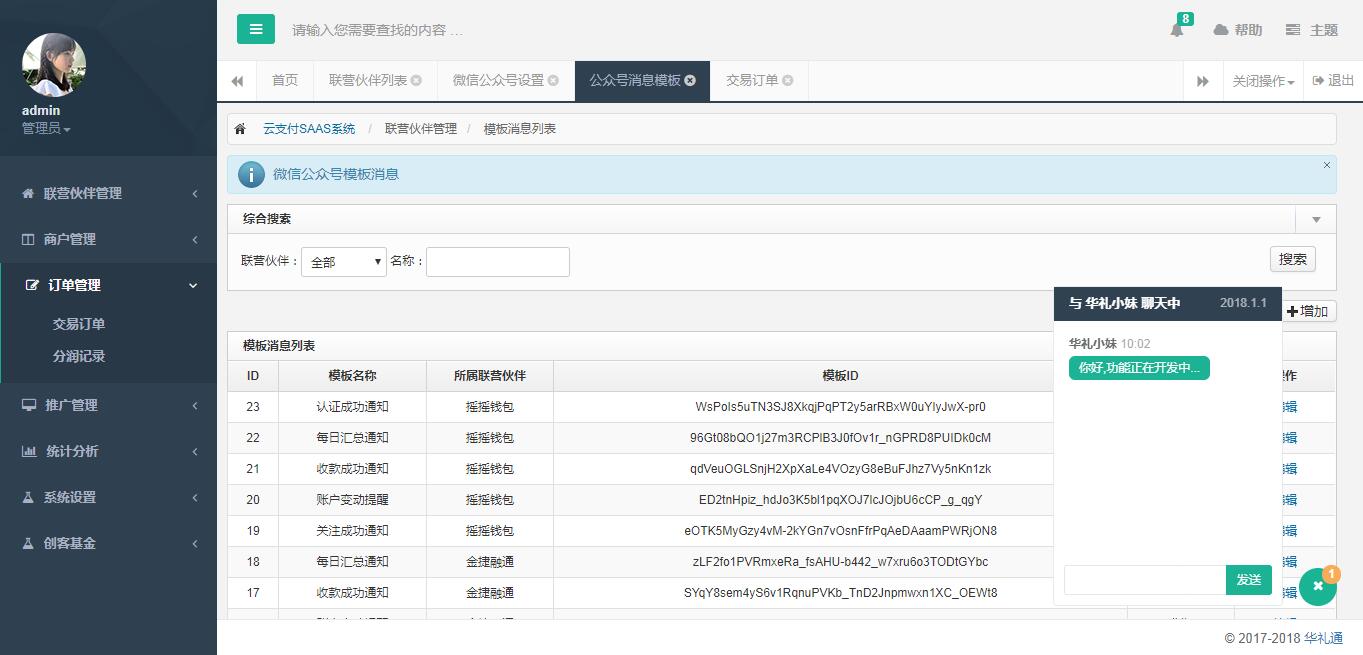This screenshot has width=1363, height=655.
Task: Click the home breadcrumb icon beside 云支付SAAS系统
Action: coord(239,128)
